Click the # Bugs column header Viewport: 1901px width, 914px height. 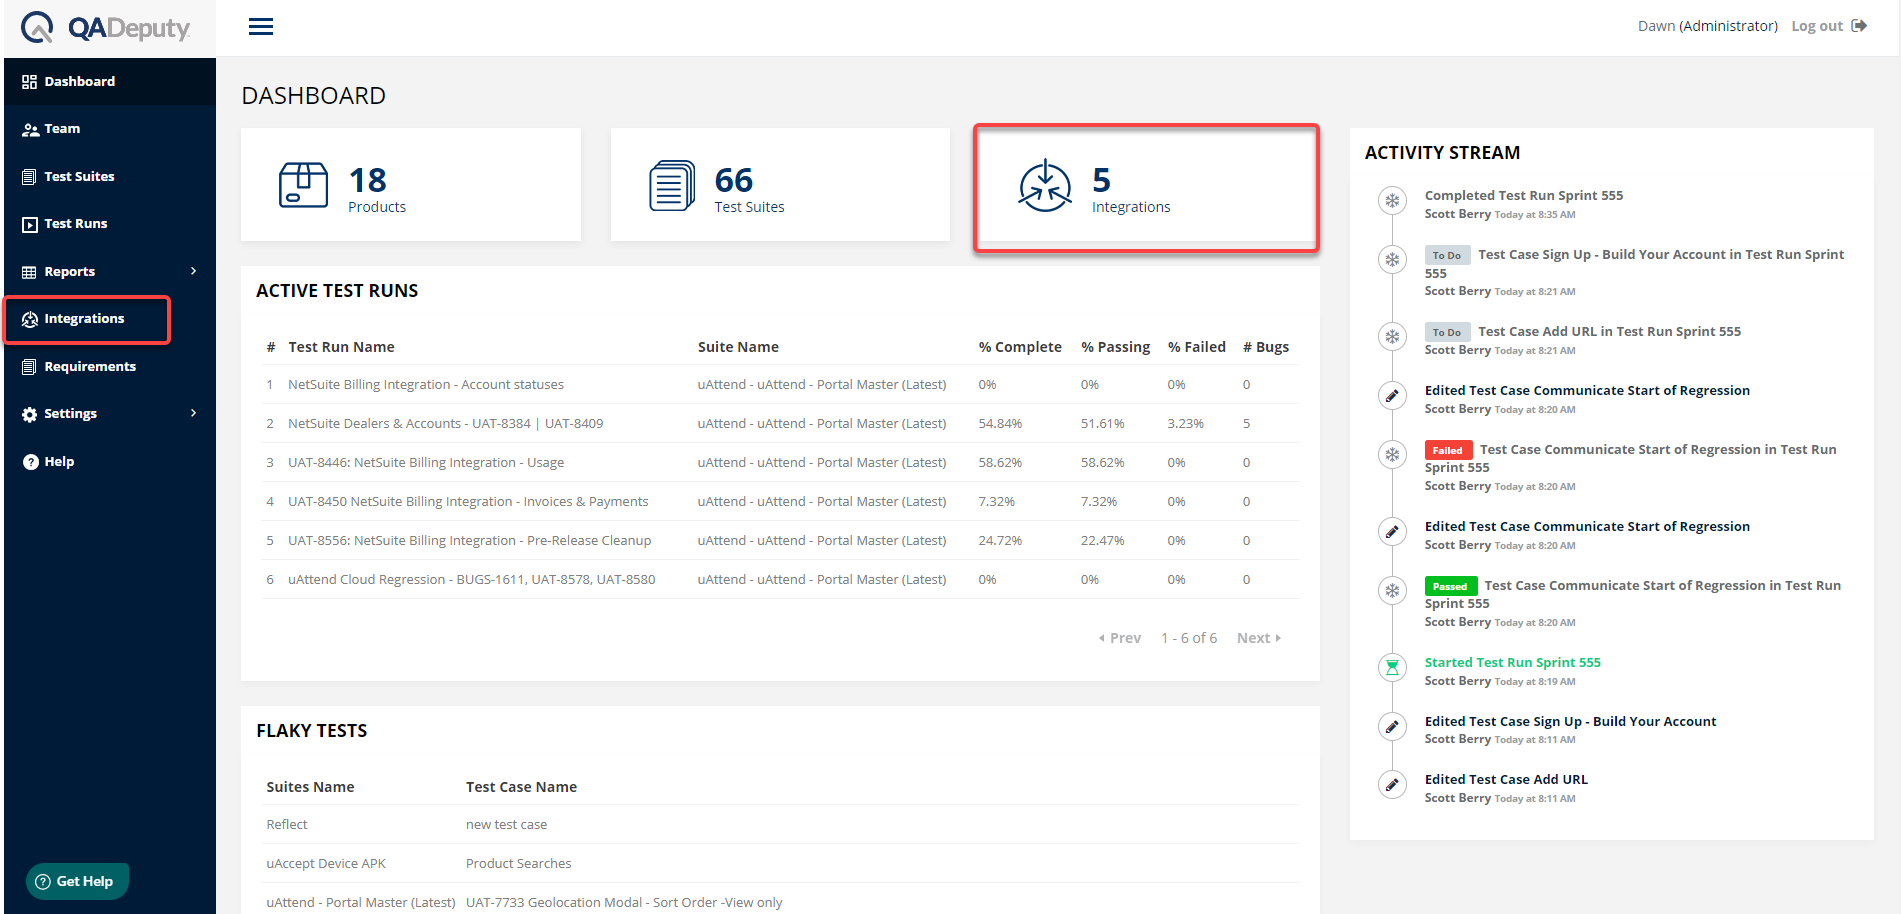tap(1266, 347)
